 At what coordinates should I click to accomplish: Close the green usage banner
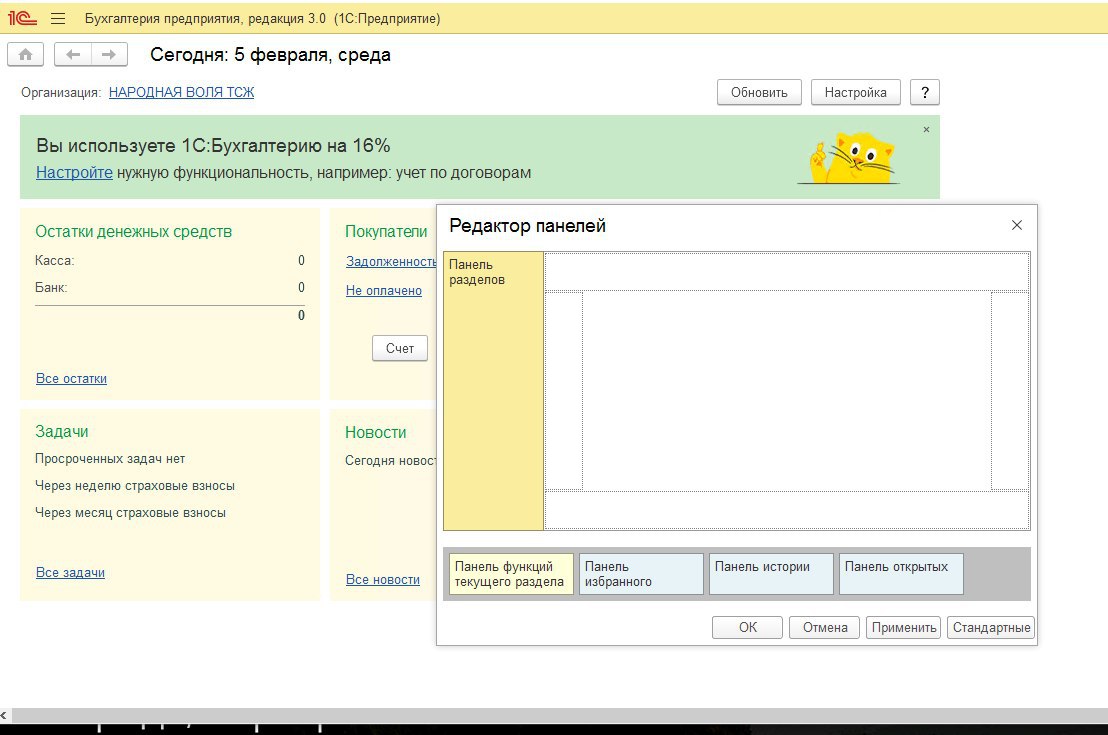click(x=926, y=129)
